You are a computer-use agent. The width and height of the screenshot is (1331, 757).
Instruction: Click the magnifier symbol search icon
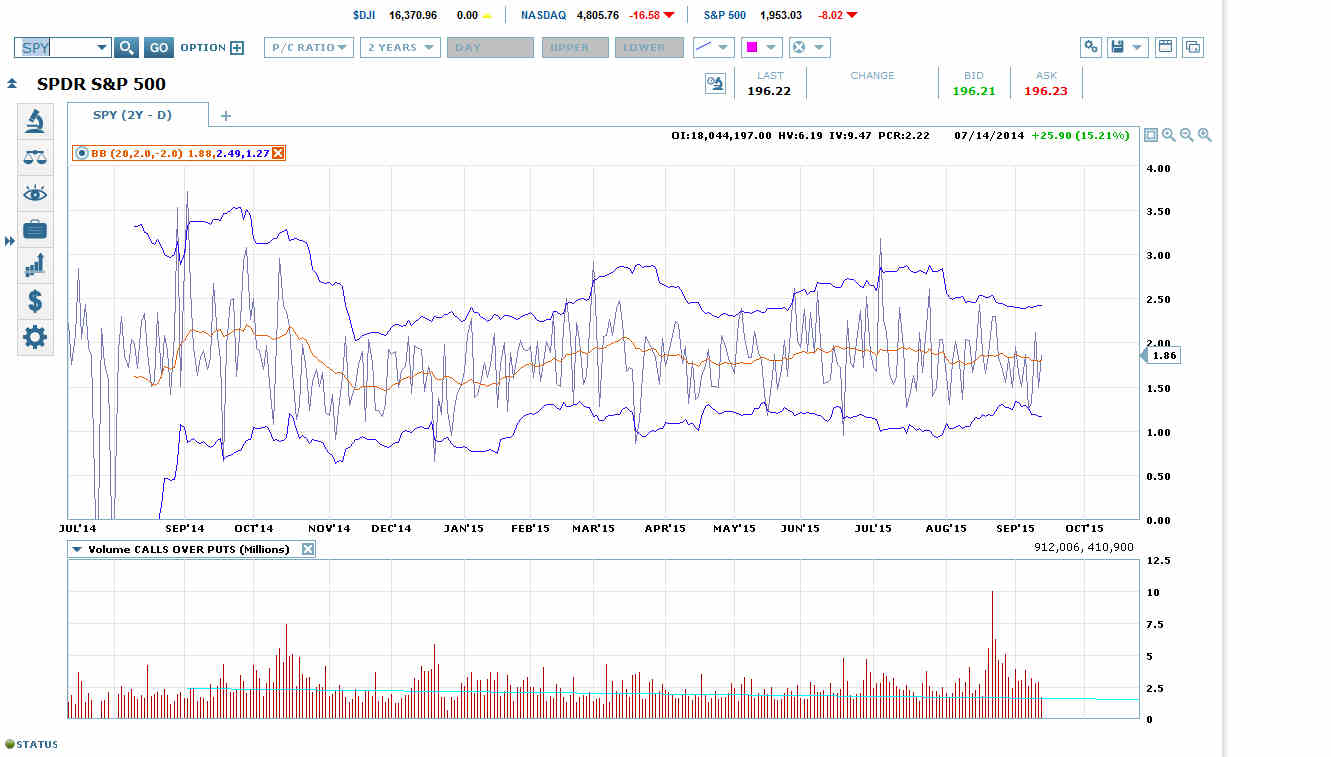pos(126,47)
